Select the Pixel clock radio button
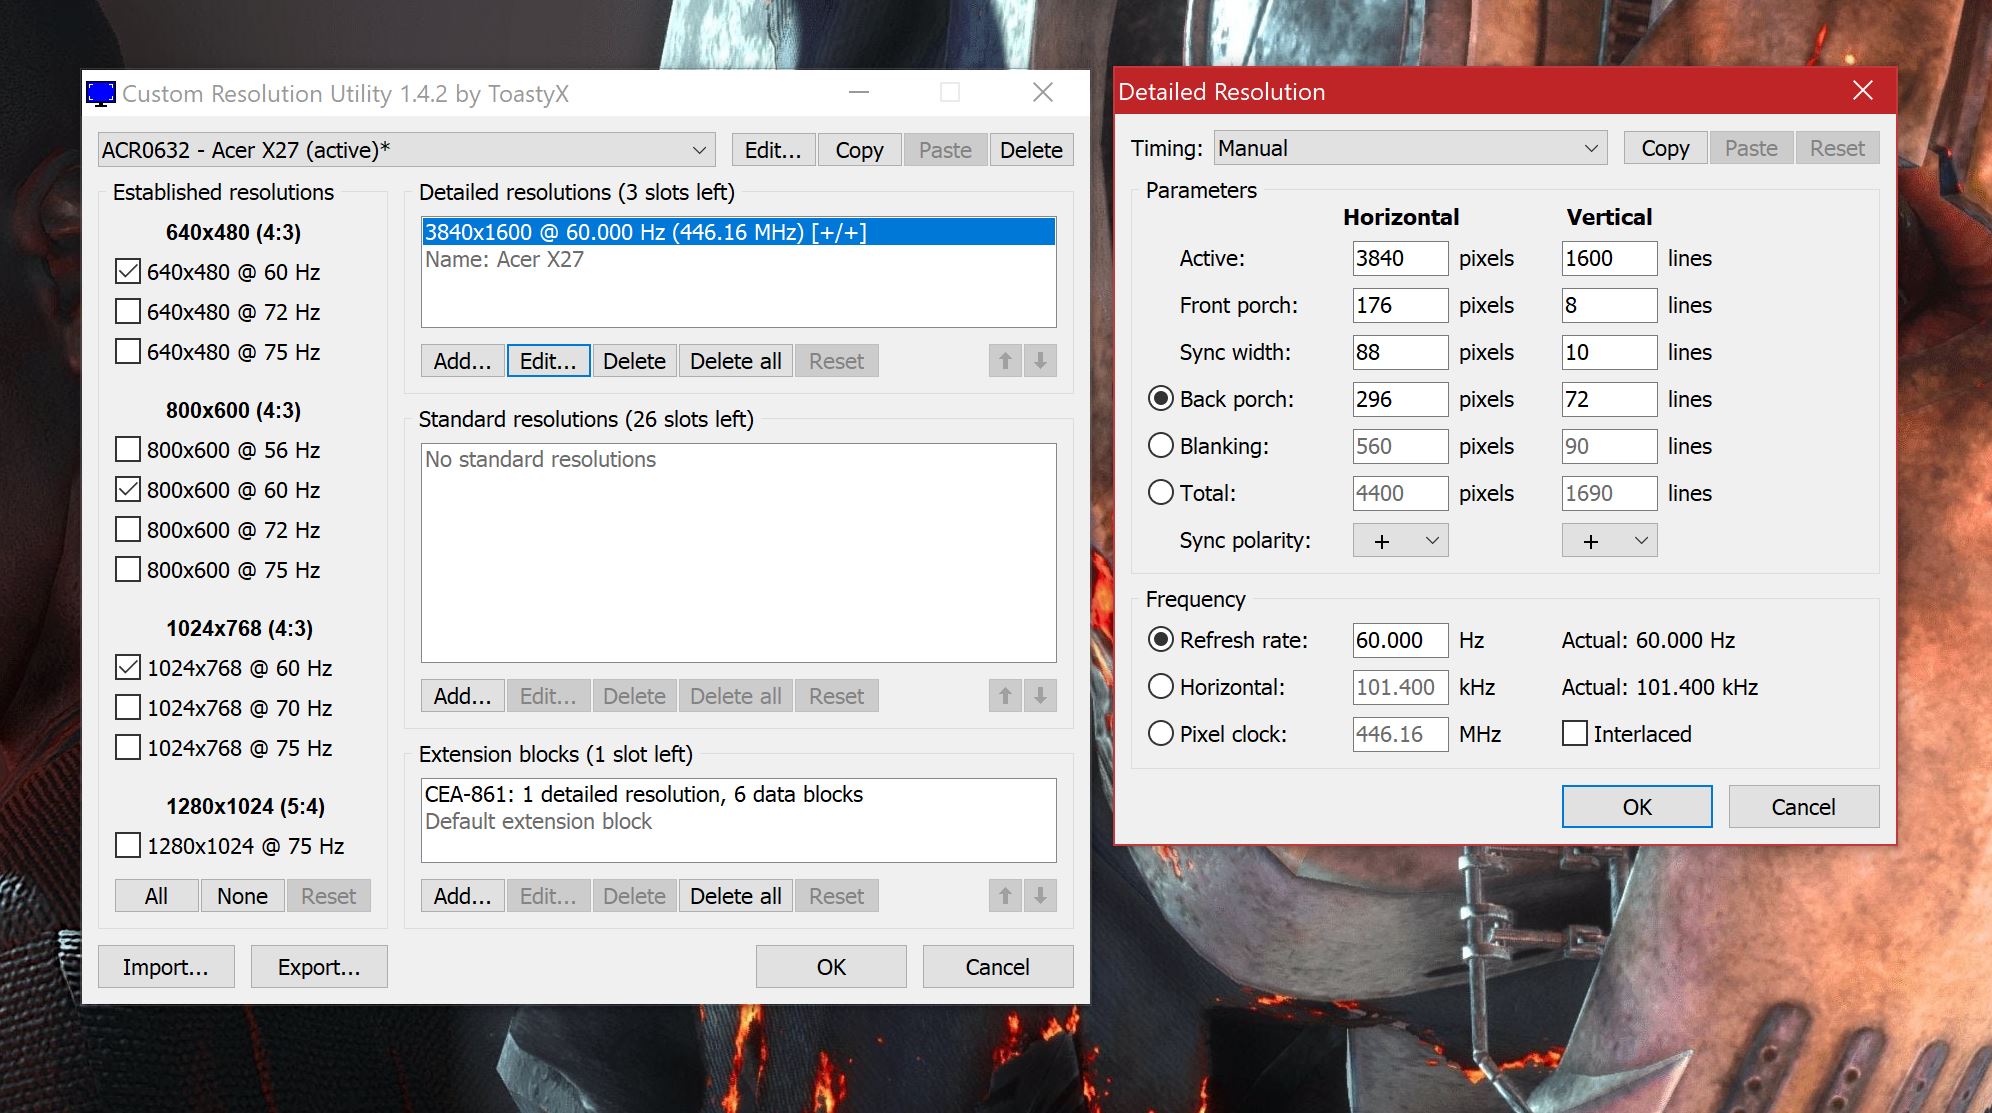This screenshot has height=1113, width=1992. (x=1160, y=734)
